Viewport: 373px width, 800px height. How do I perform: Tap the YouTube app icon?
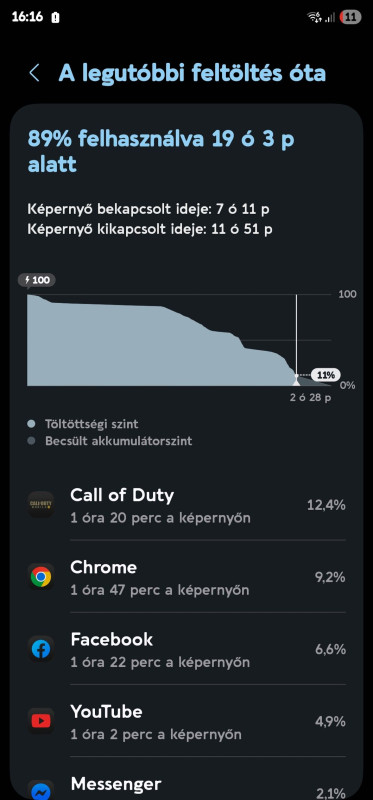coord(41,721)
